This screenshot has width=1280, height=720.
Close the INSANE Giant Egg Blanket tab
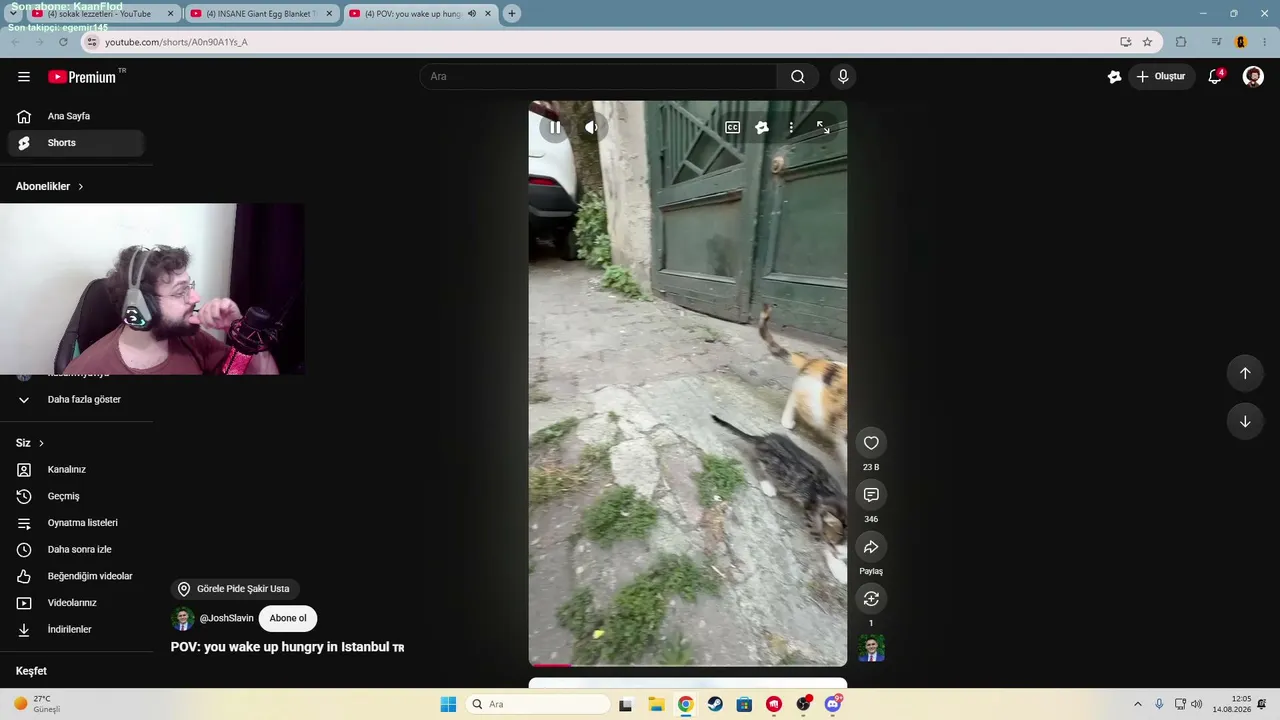(328, 14)
